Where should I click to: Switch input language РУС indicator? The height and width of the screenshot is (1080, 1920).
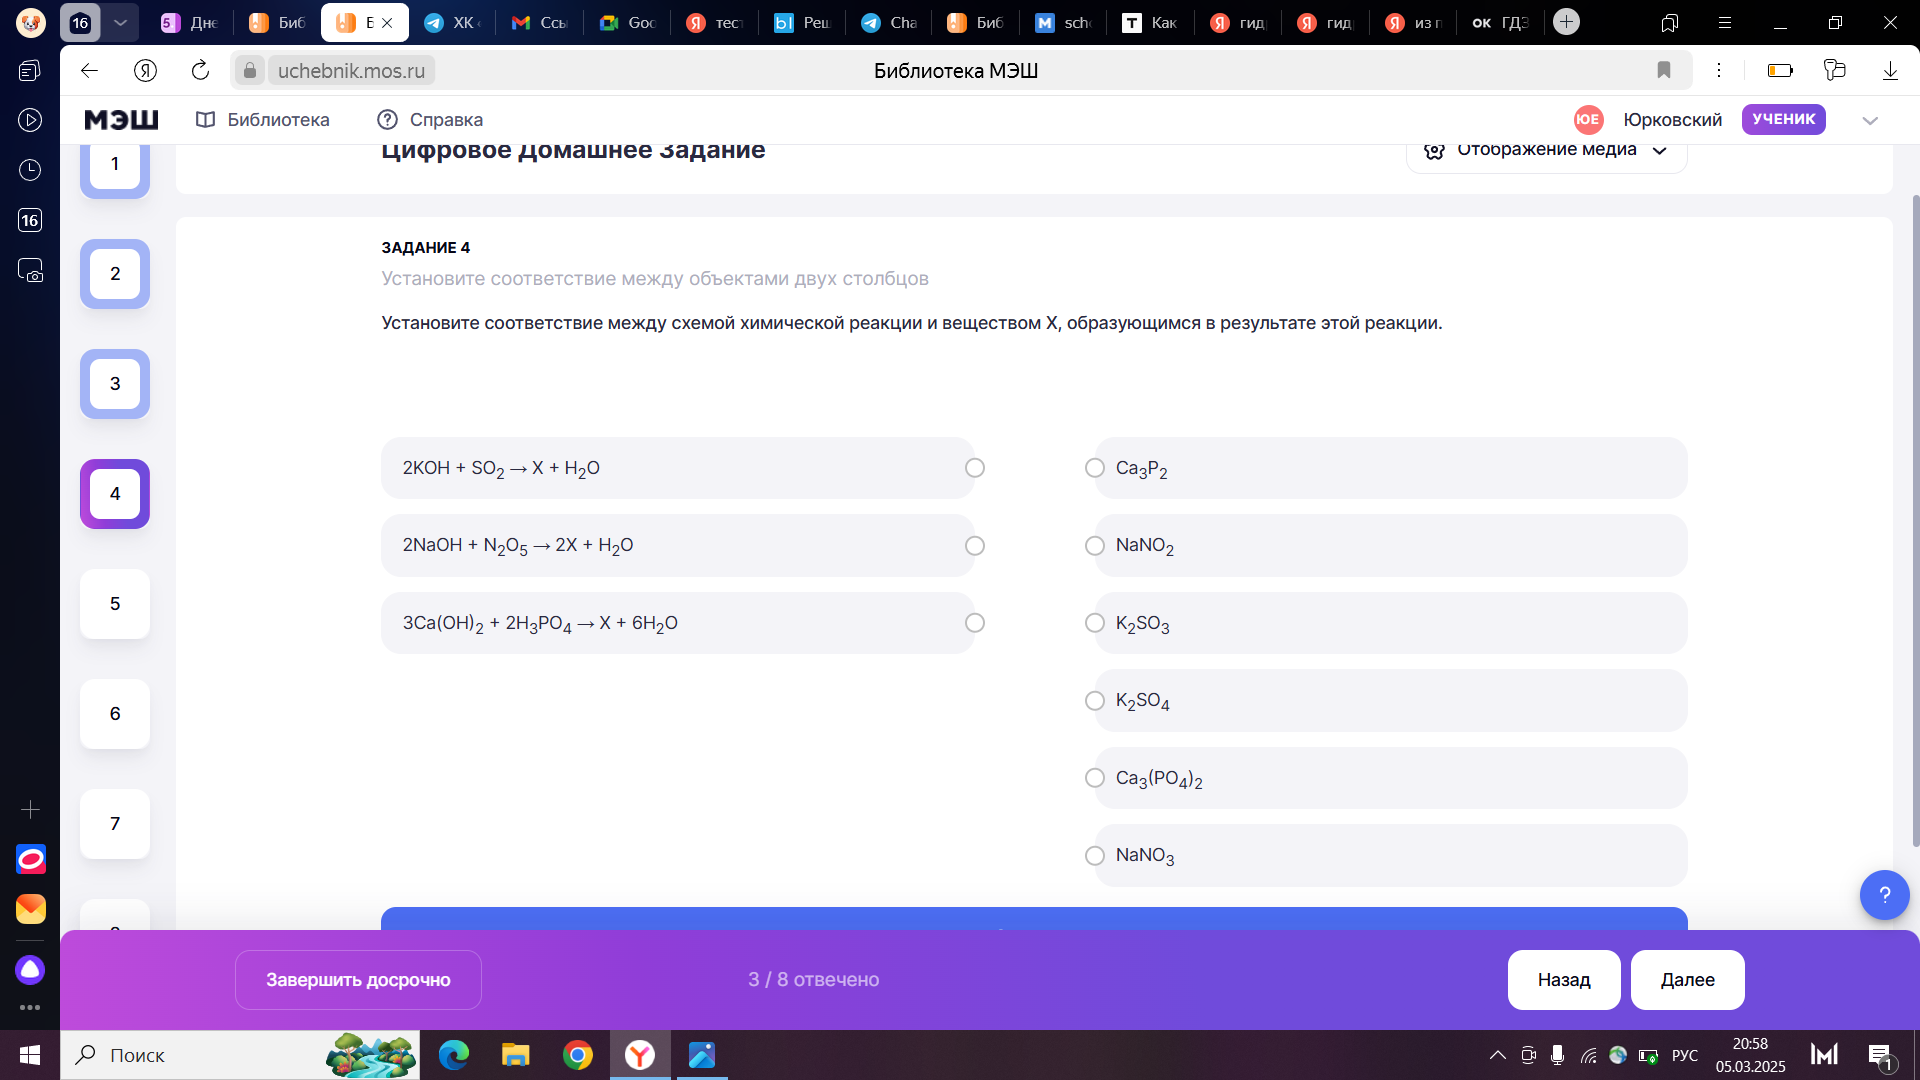pyautogui.click(x=1685, y=1055)
